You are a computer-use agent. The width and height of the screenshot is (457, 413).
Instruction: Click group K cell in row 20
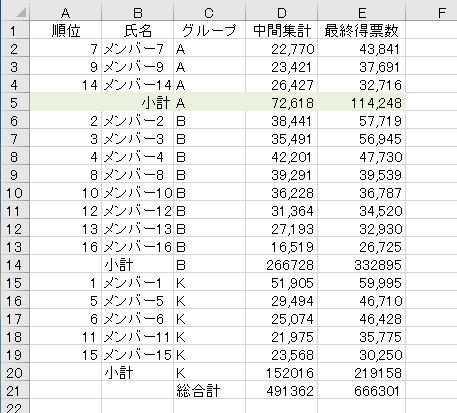pos(209,373)
